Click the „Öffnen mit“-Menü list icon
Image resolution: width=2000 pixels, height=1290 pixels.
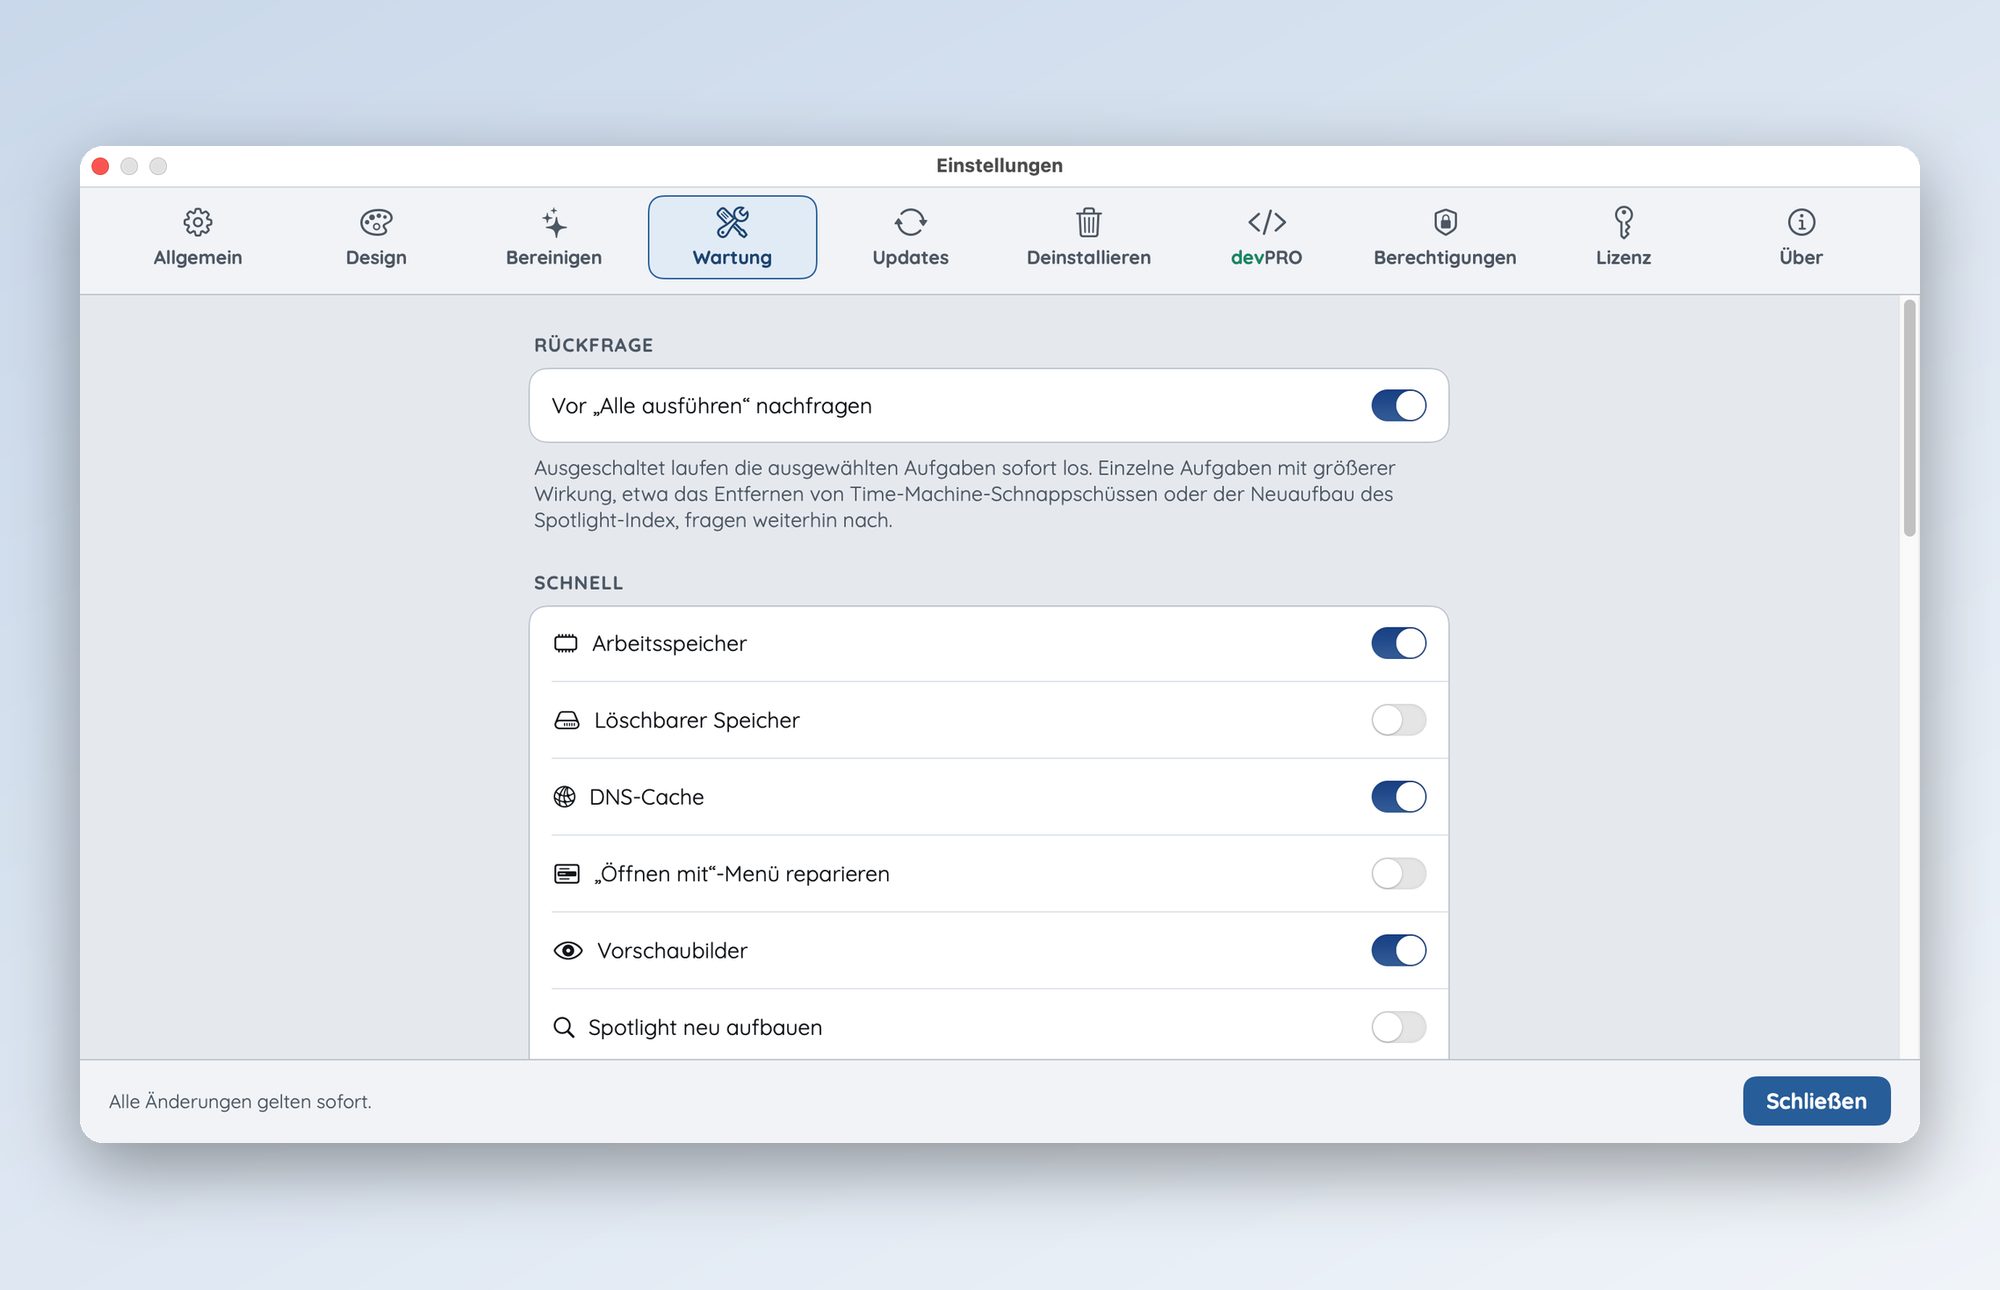pyautogui.click(x=567, y=874)
